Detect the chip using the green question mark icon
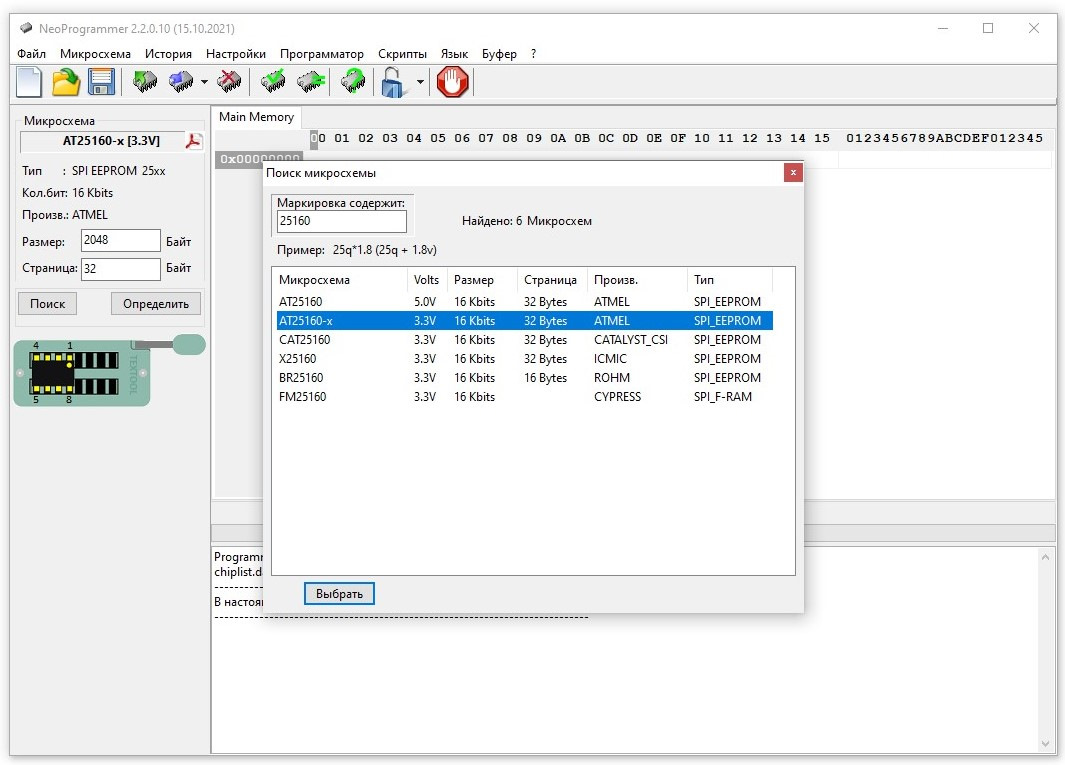 click(x=353, y=82)
